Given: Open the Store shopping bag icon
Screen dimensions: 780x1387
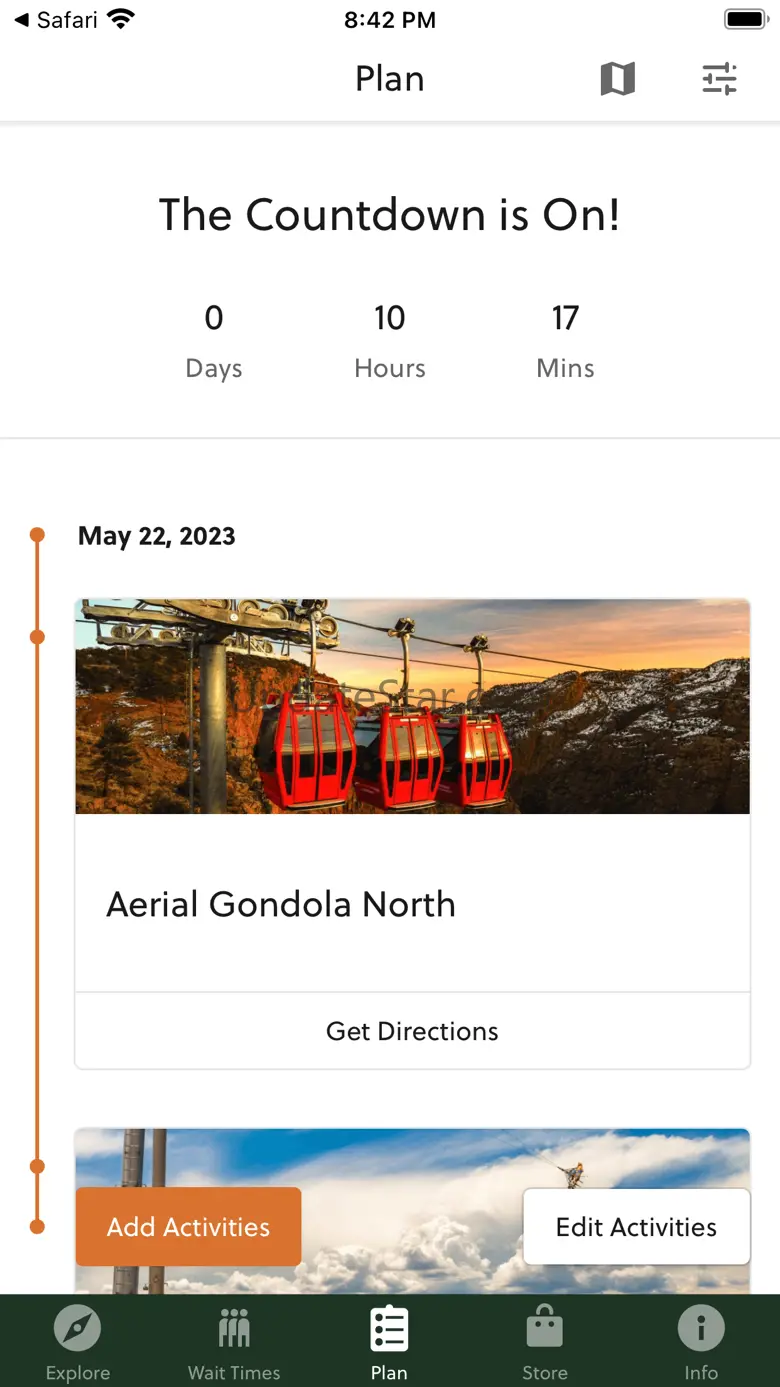Looking at the screenshot, I should point(545,1329).
